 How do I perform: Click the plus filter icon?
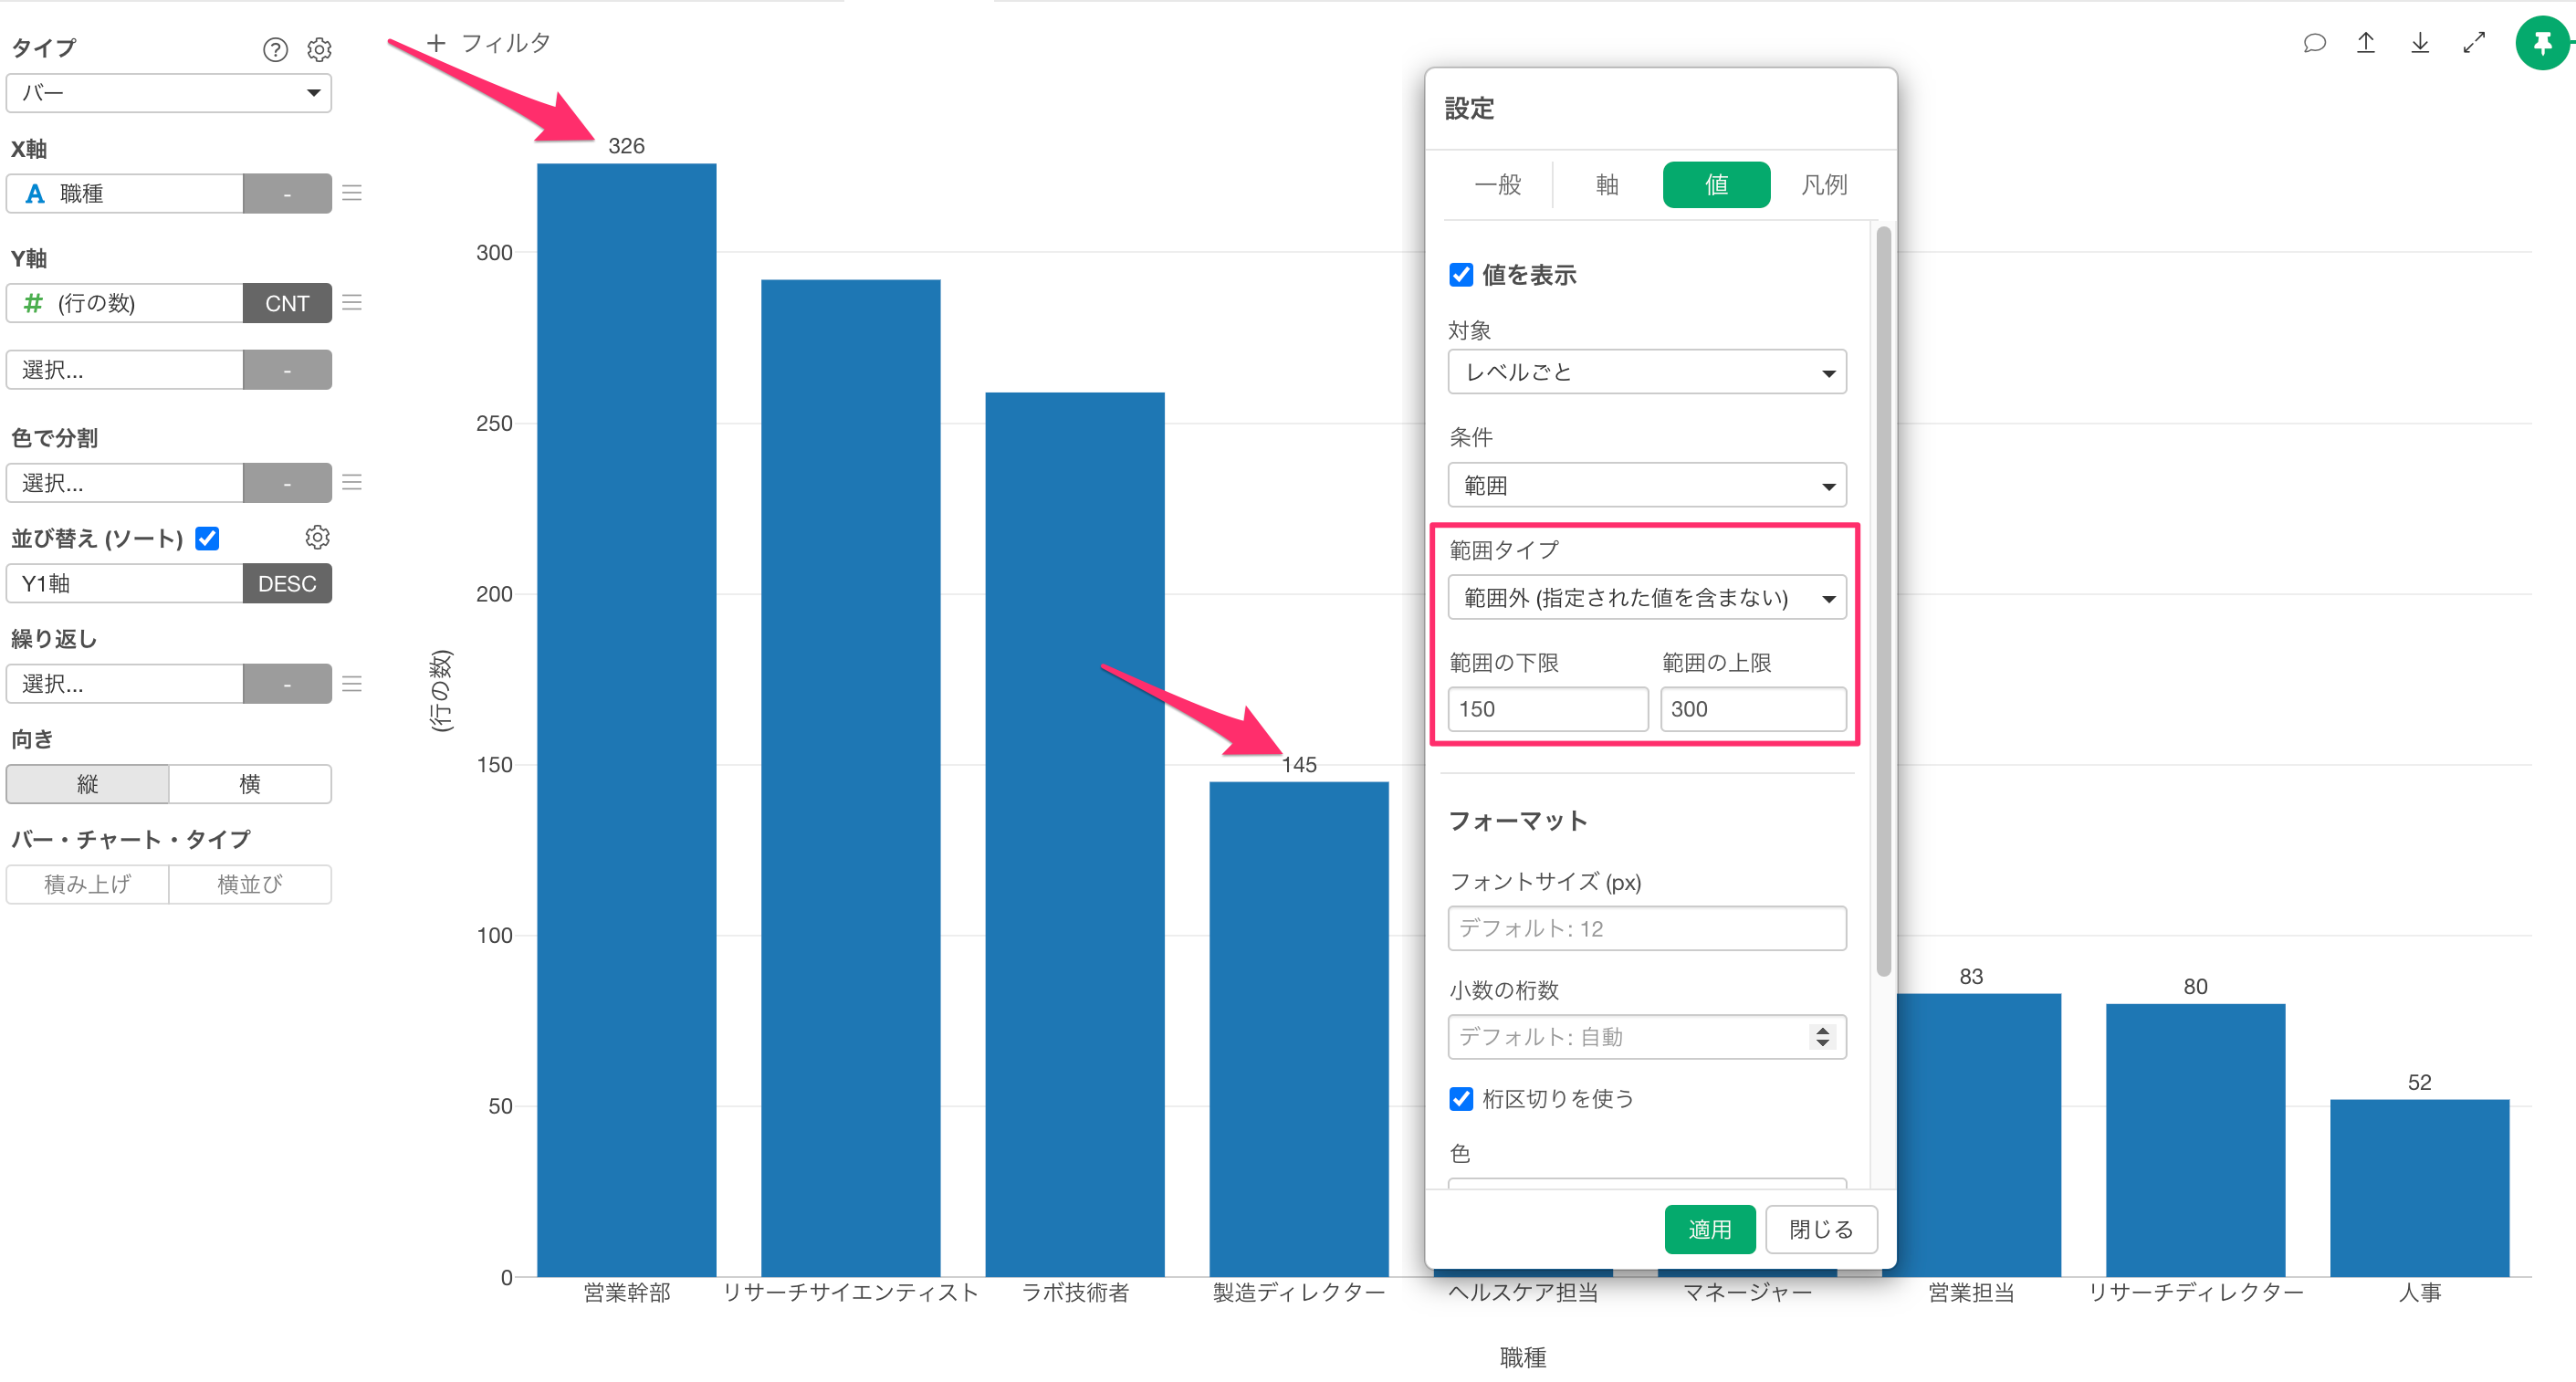tap(436, 43)
